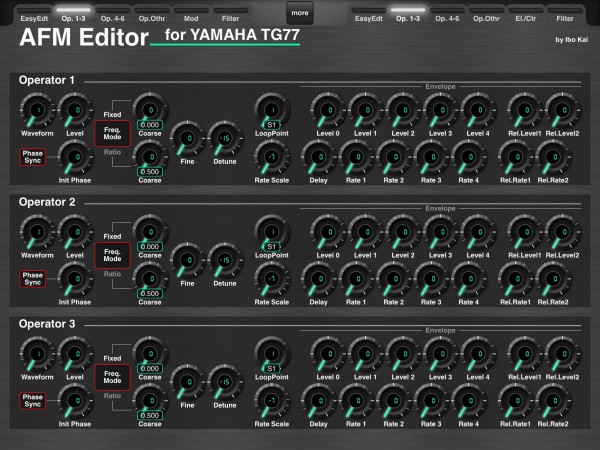
Task: Click Operator 2 Init Phase knob
Action: pyautogui.click(x=75, y=279)
